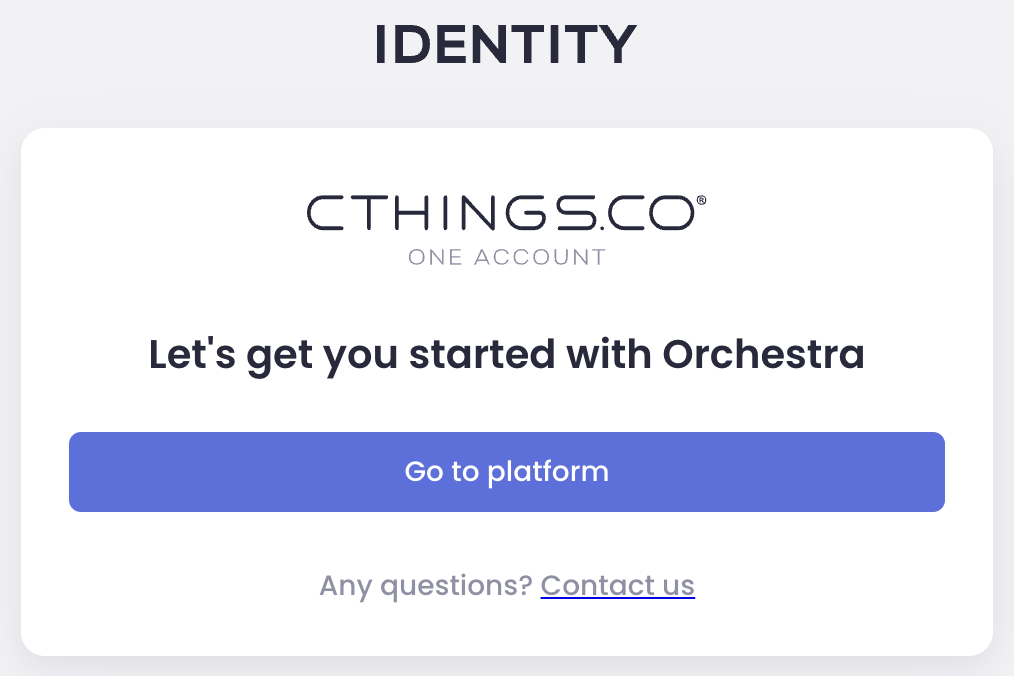Click the Let's get you started heading
1014x676 pixels.
pos(506,355)
